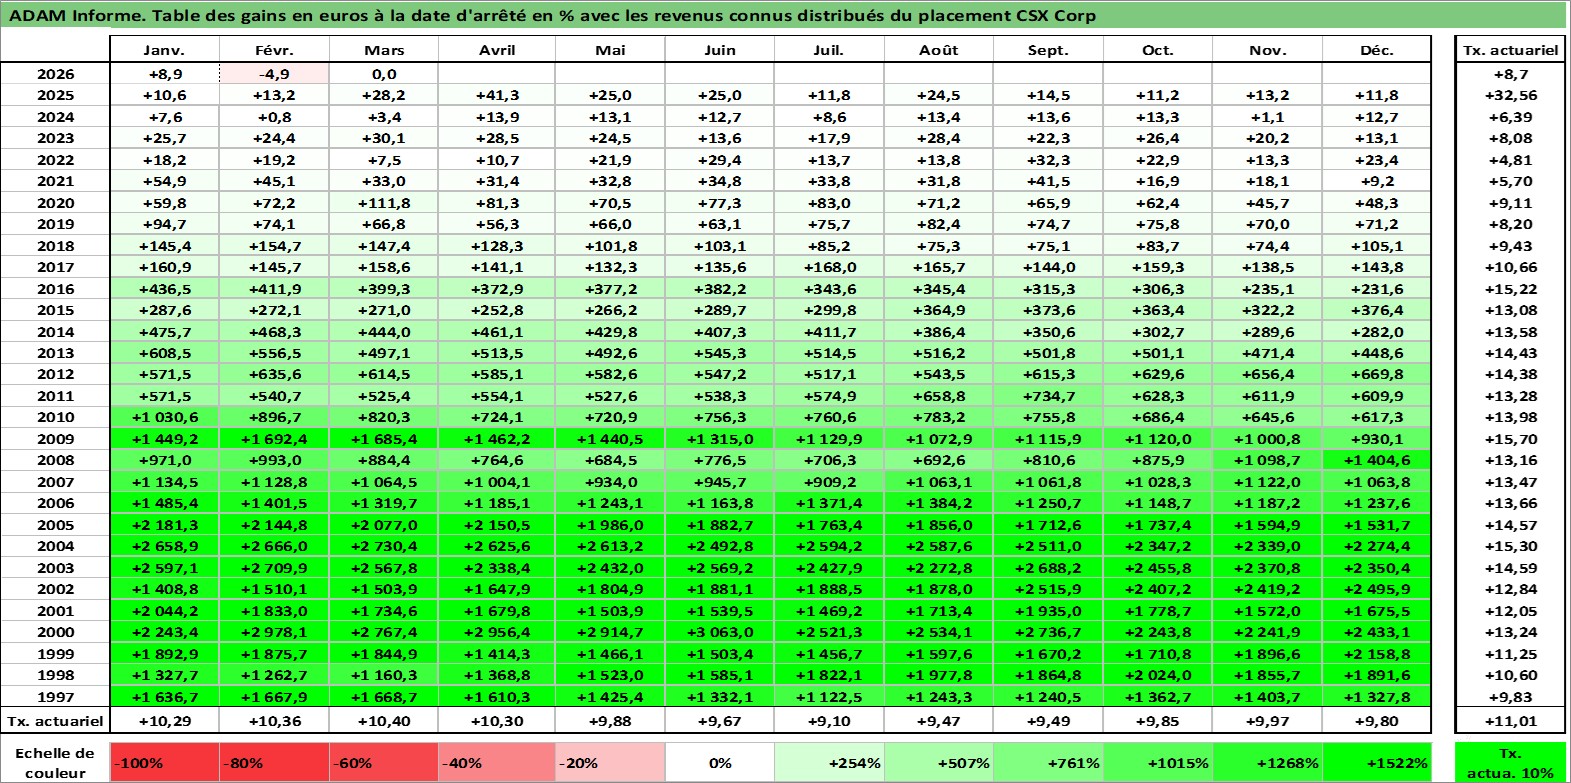This screenshot has height=783, width=1571.
Task: Select the 2026 year row label
Action: click(x=55, y=74)
